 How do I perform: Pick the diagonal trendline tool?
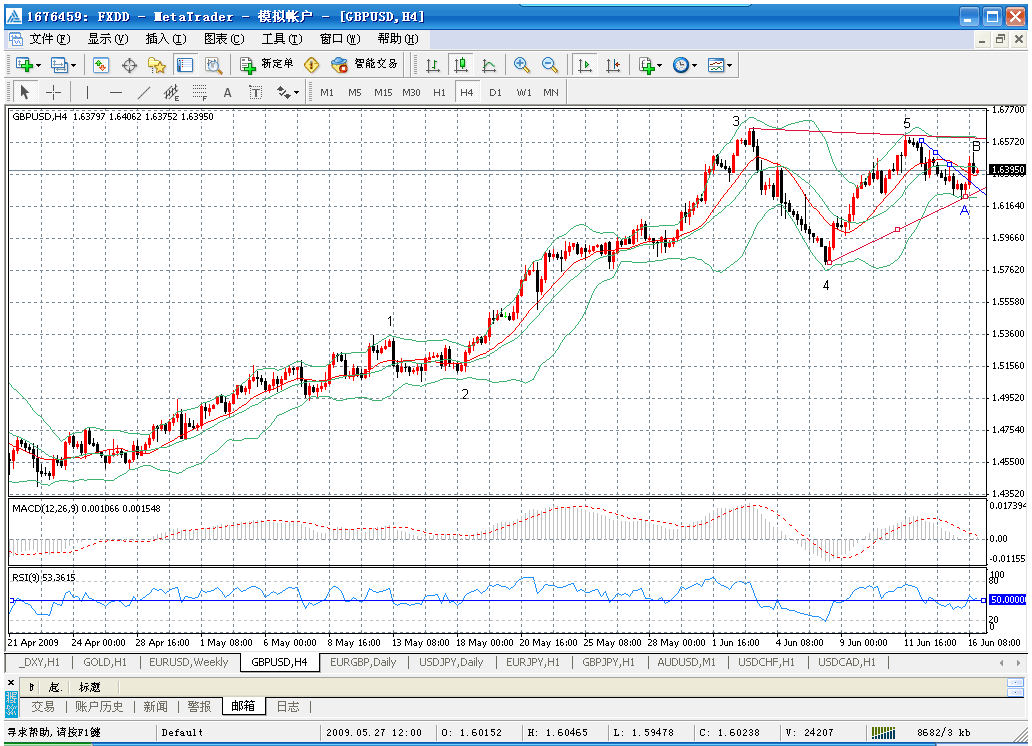tap(143, 92)
